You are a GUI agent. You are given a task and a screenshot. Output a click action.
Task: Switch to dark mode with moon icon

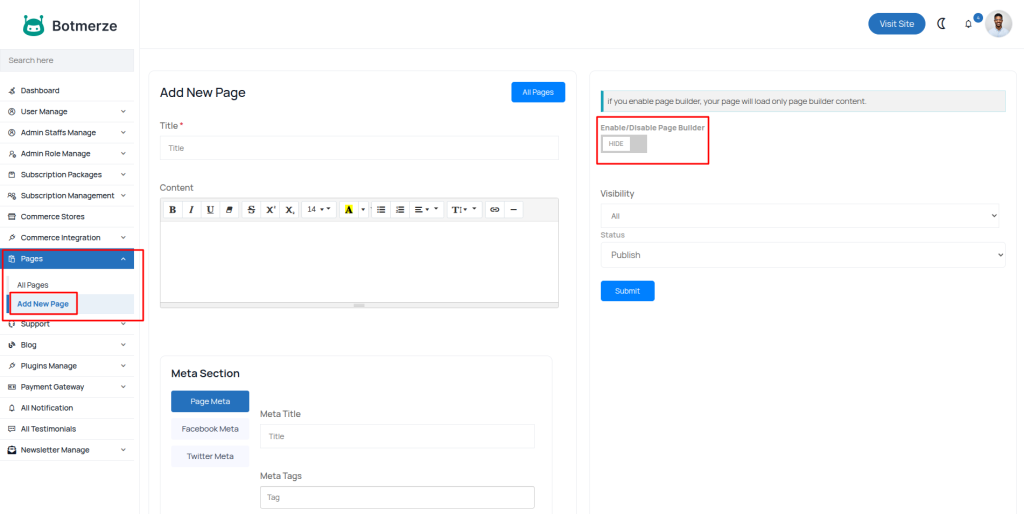[x=941, y=24]
